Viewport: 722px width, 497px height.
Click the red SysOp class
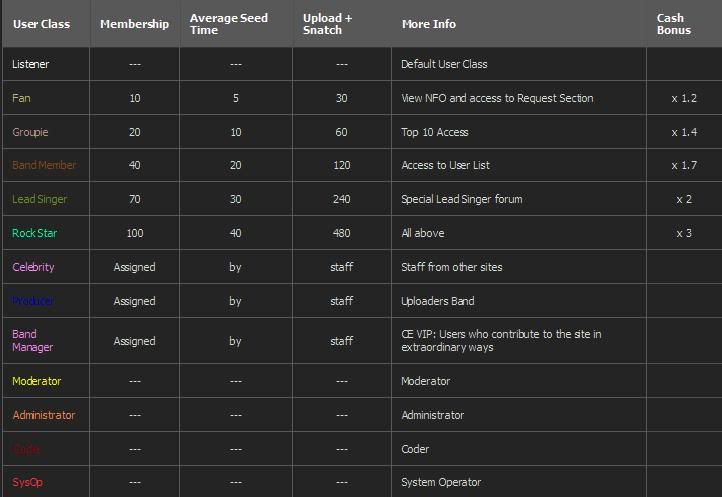click(27, 482)
